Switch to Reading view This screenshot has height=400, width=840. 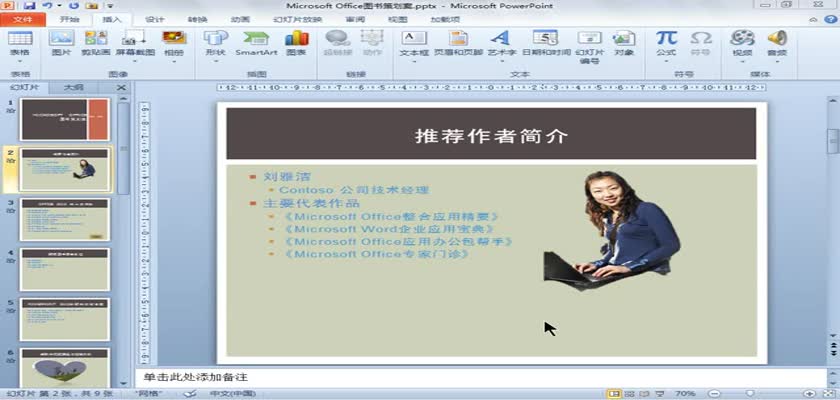point(645,394)
